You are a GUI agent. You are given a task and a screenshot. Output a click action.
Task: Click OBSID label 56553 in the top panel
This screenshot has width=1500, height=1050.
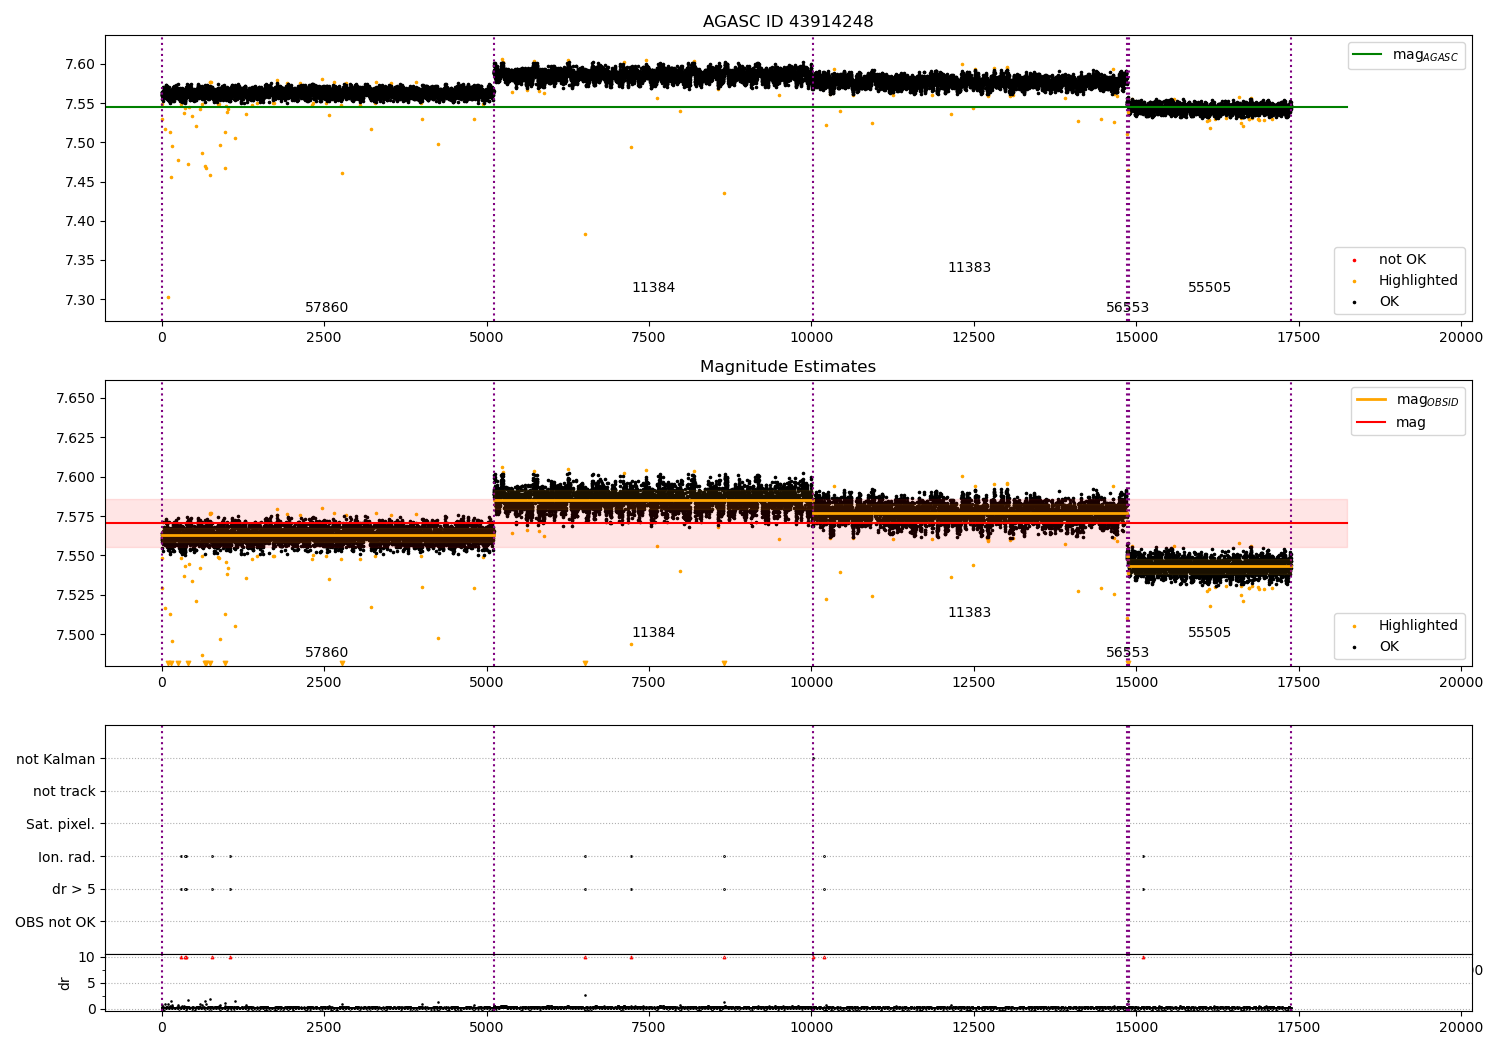[1127, 308]
